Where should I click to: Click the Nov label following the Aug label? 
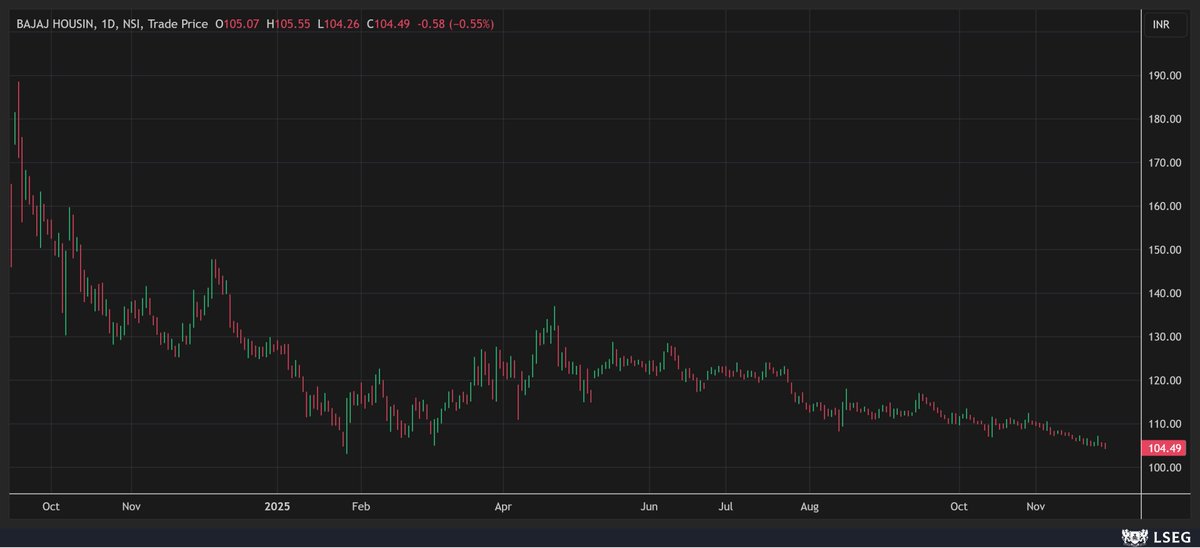tap(1036, 507)
